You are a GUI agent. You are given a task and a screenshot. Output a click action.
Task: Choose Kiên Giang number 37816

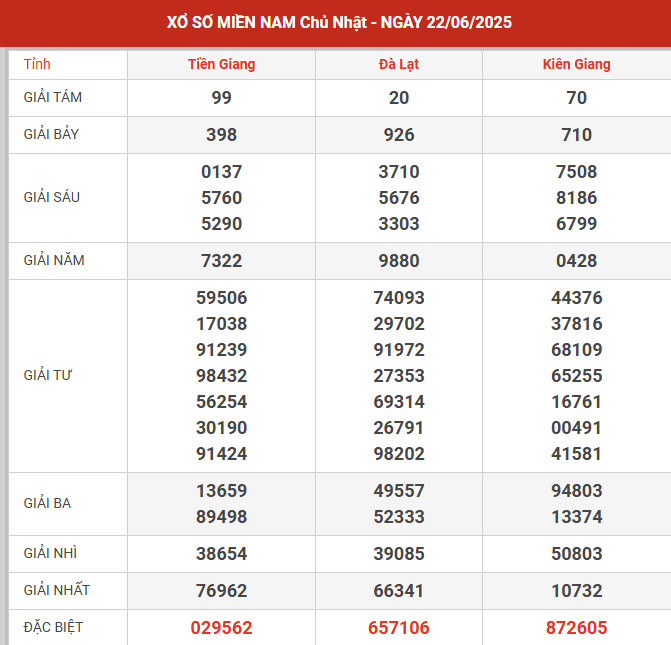click(576, 324)
